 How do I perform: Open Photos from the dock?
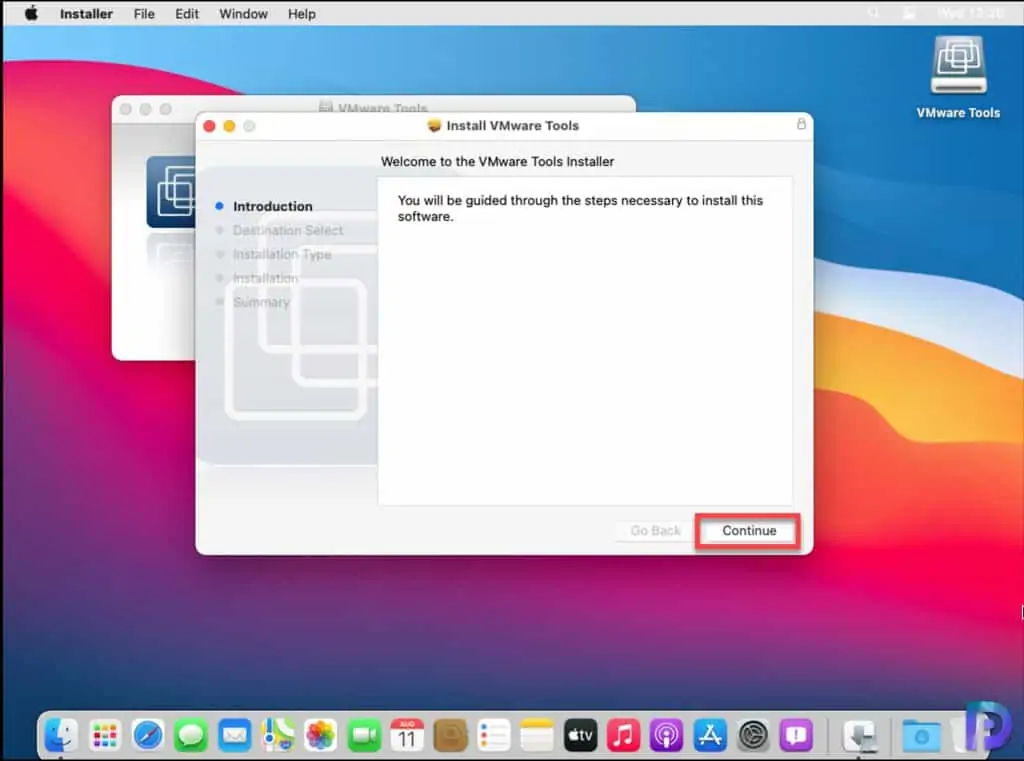pyautogui.click(x=321, y=736)
